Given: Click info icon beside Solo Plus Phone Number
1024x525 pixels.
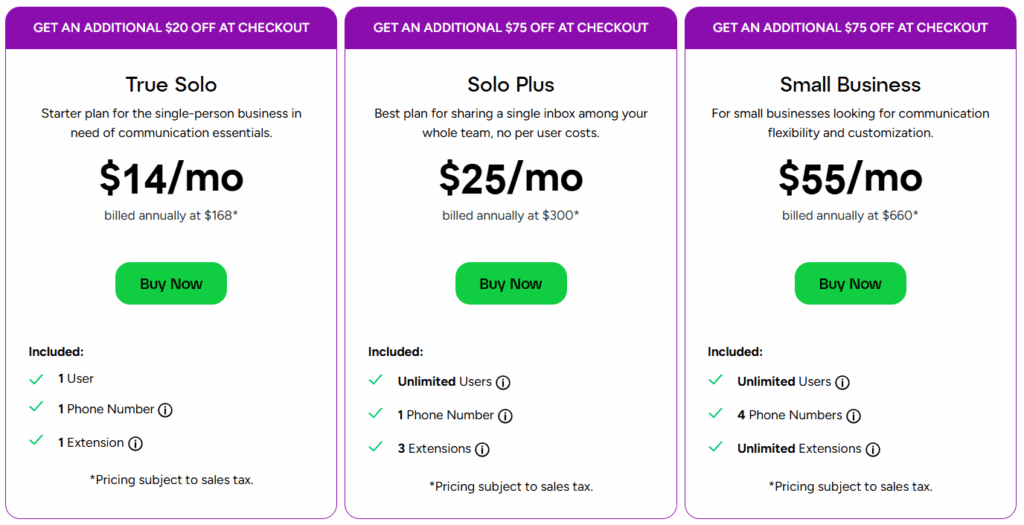Looking at the screenshot, I should [x=506, y=416].
